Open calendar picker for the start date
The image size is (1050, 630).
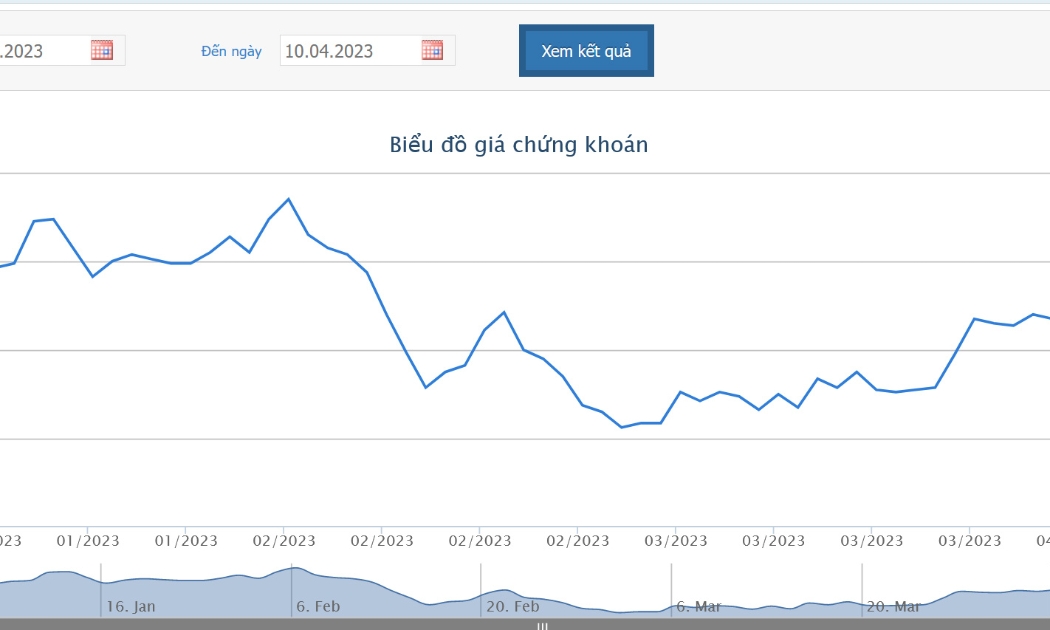[x=102, y=50]
